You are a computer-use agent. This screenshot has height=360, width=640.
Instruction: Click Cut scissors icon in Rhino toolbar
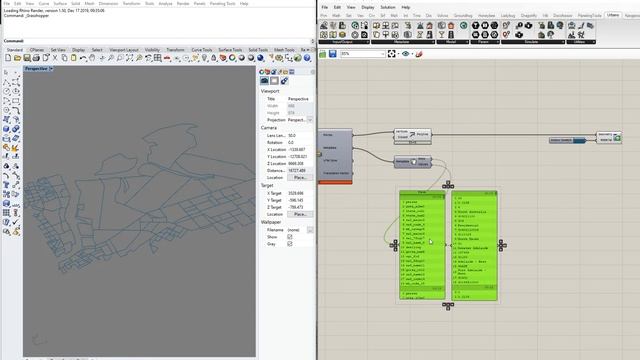55,58
